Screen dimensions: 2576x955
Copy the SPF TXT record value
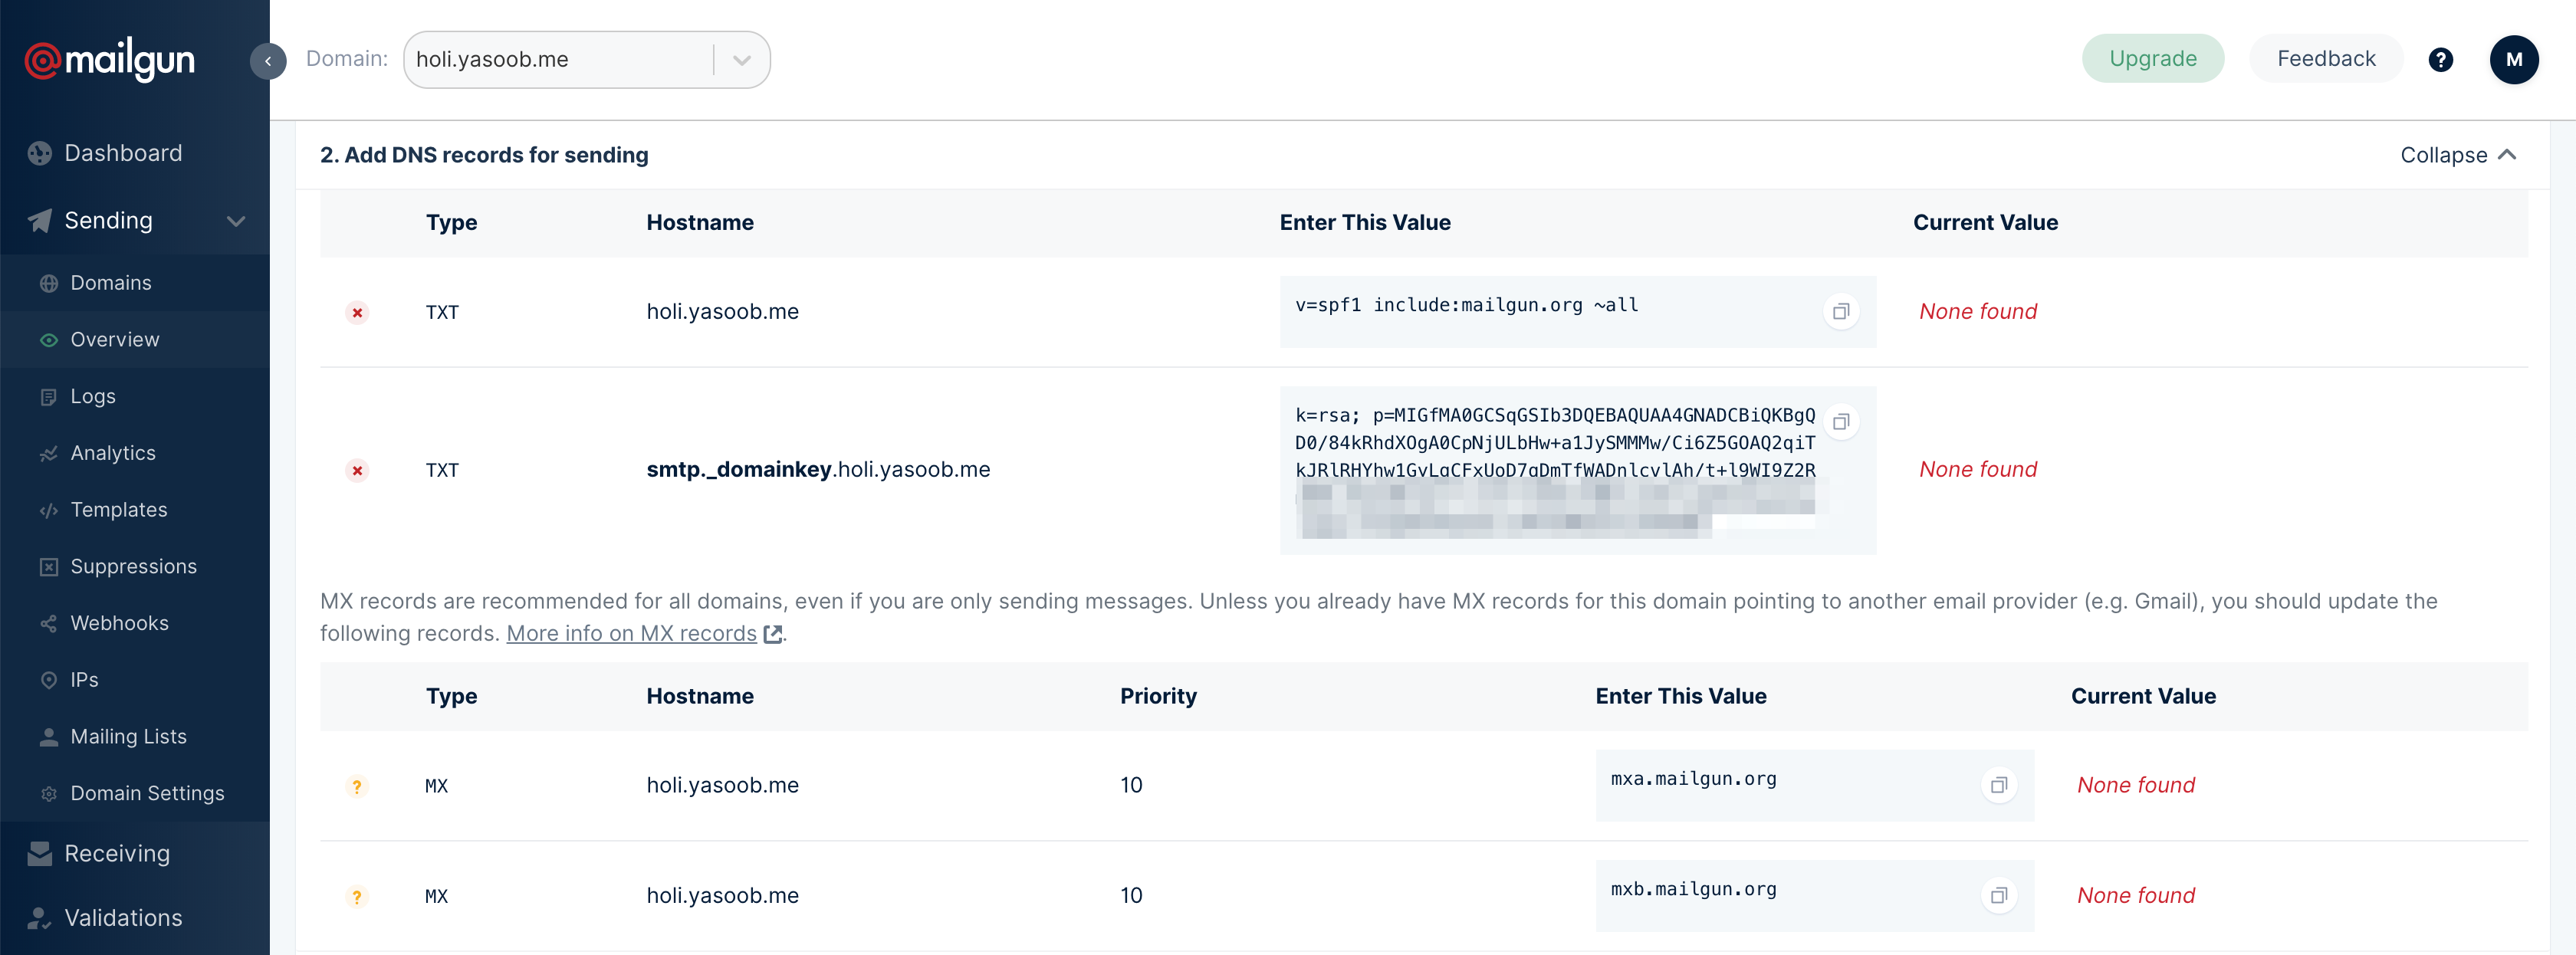coord(1840,312)
